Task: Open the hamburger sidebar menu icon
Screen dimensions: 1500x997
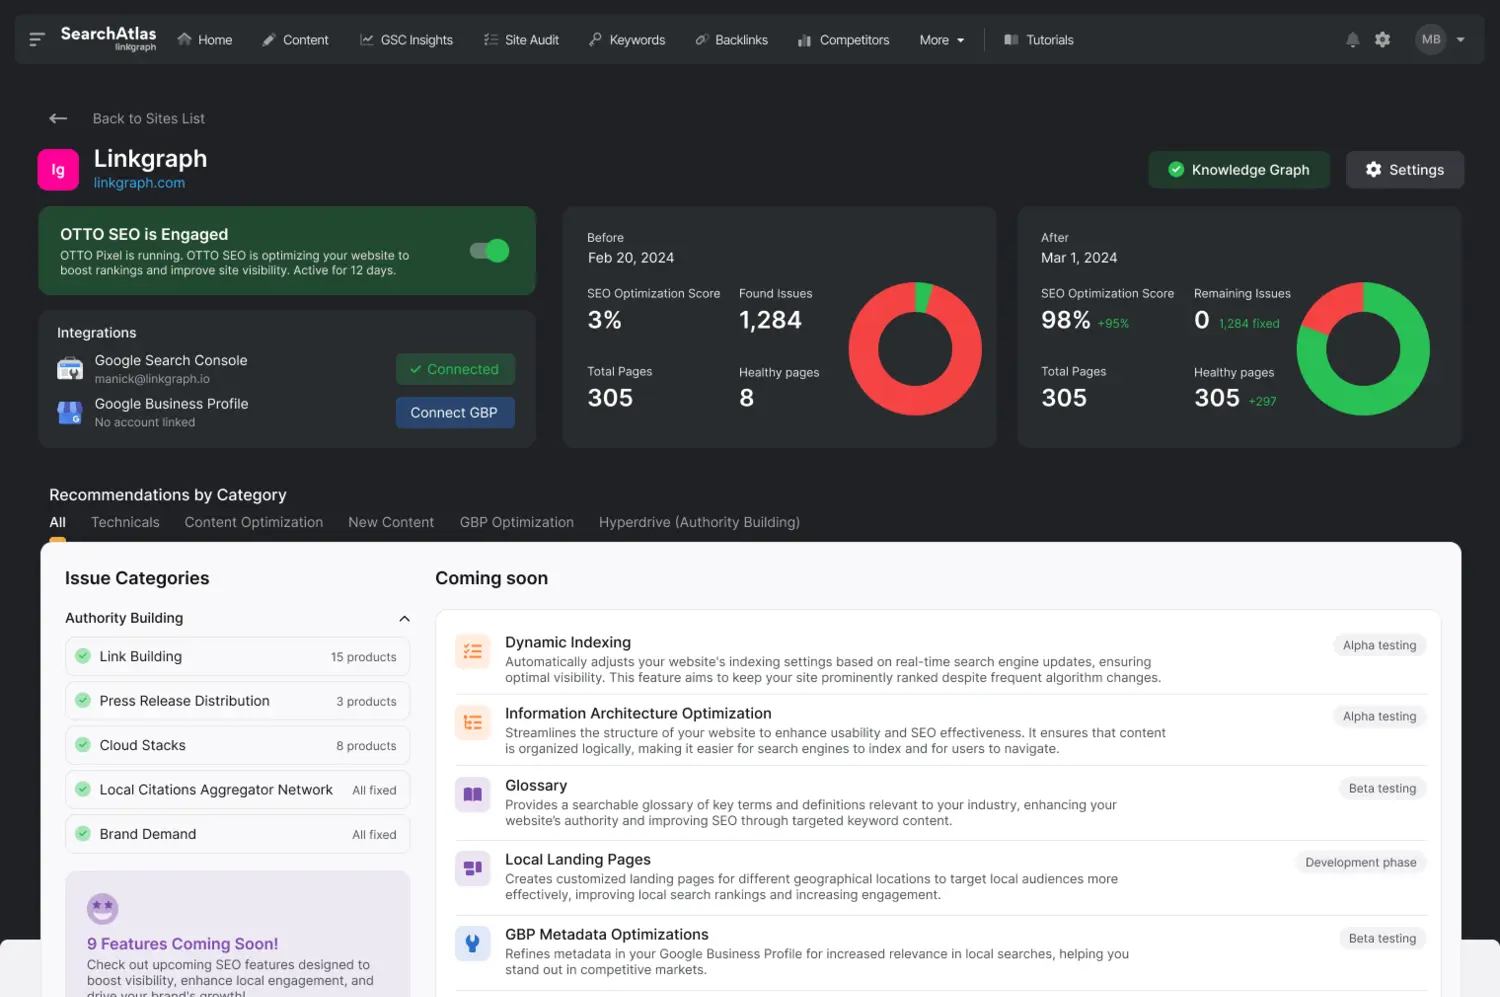Action: tap(37, 40)
